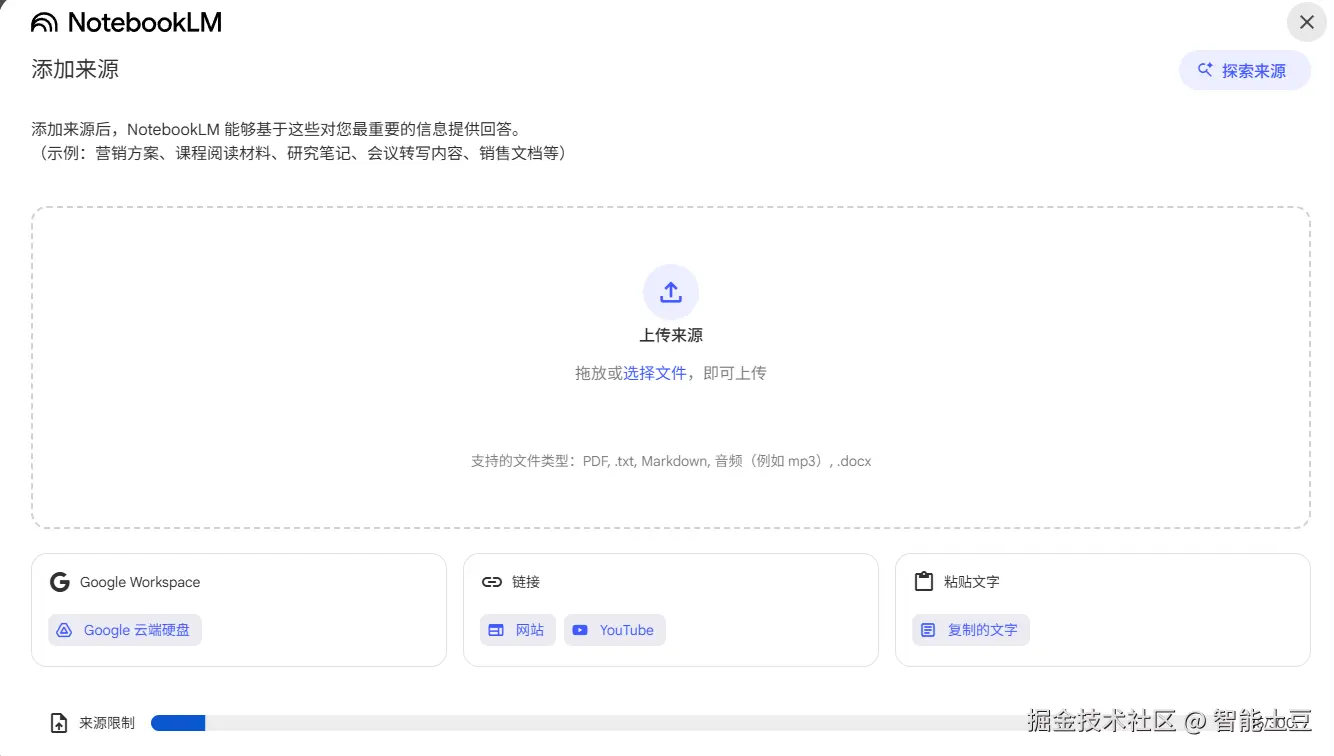Click the 选择文件 link
Viewport: 1334px width, 756px height.
(x=655, y=373)
